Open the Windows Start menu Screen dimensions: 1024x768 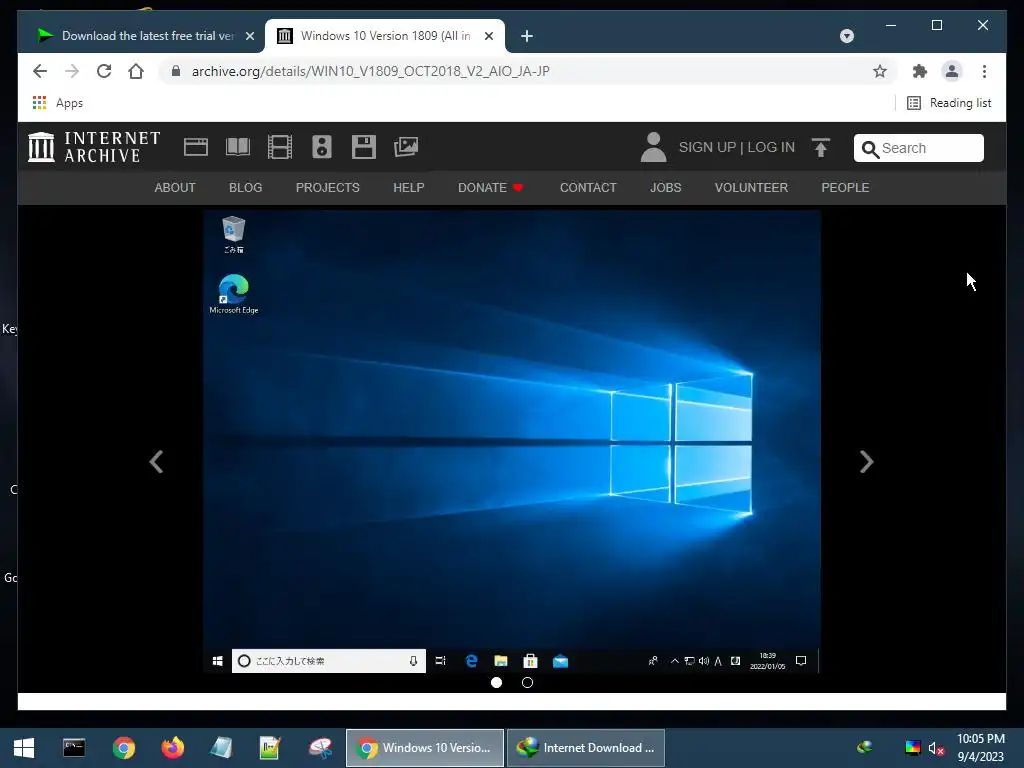click(24, 748)
